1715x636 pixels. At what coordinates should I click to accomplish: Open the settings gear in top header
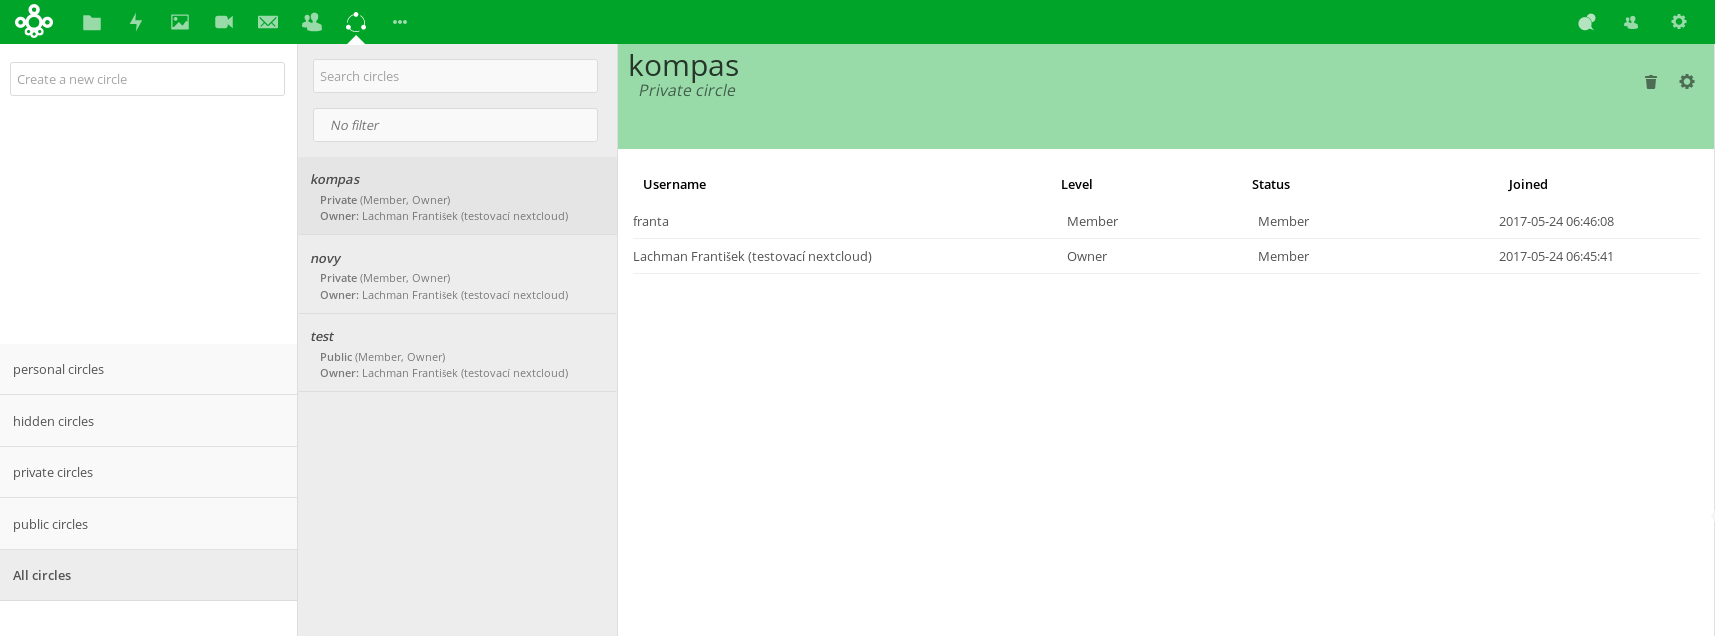[x=1679, y=21]
